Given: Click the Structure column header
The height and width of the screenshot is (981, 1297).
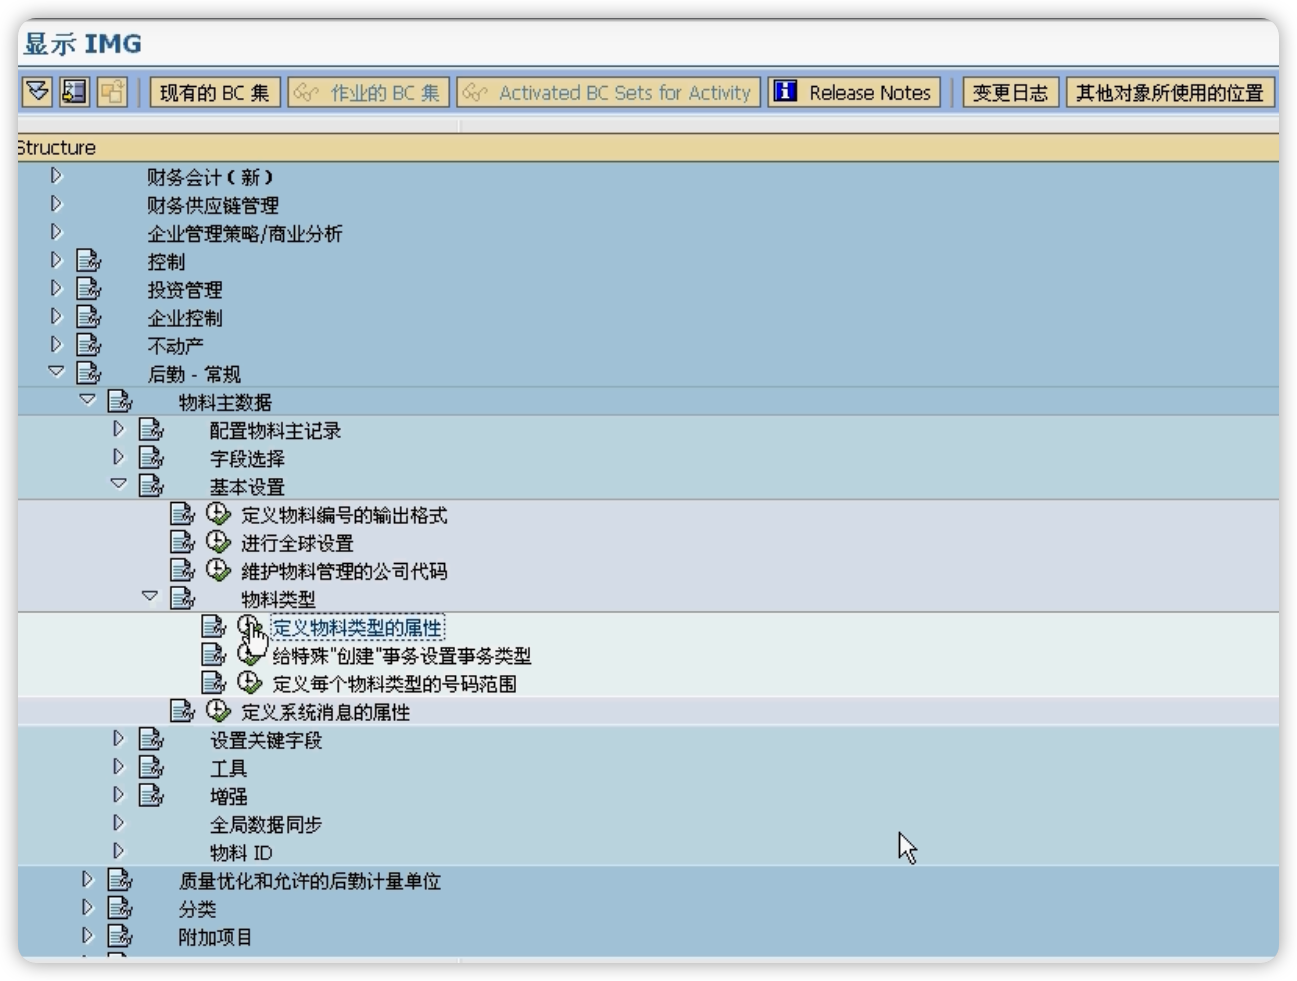Looking at the screenshot, I should click(648, 147).
